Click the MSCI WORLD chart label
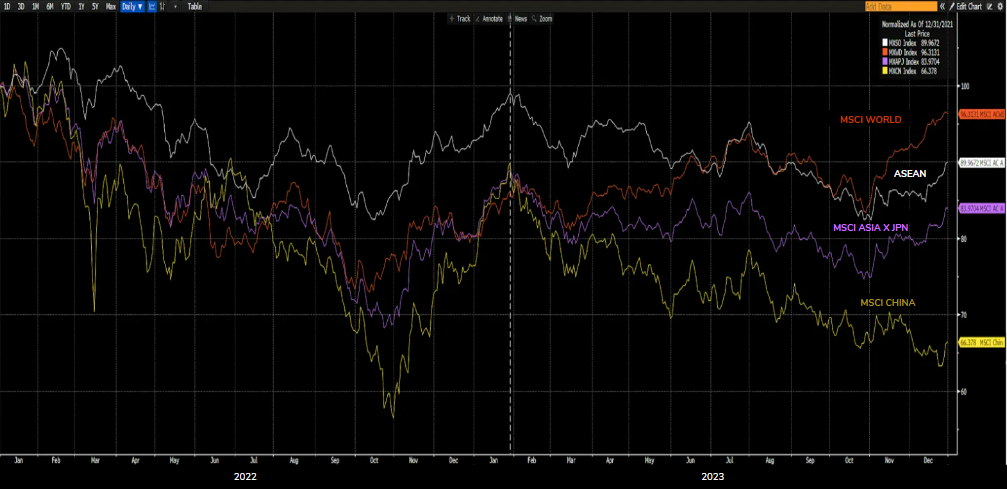 [870, 120]
